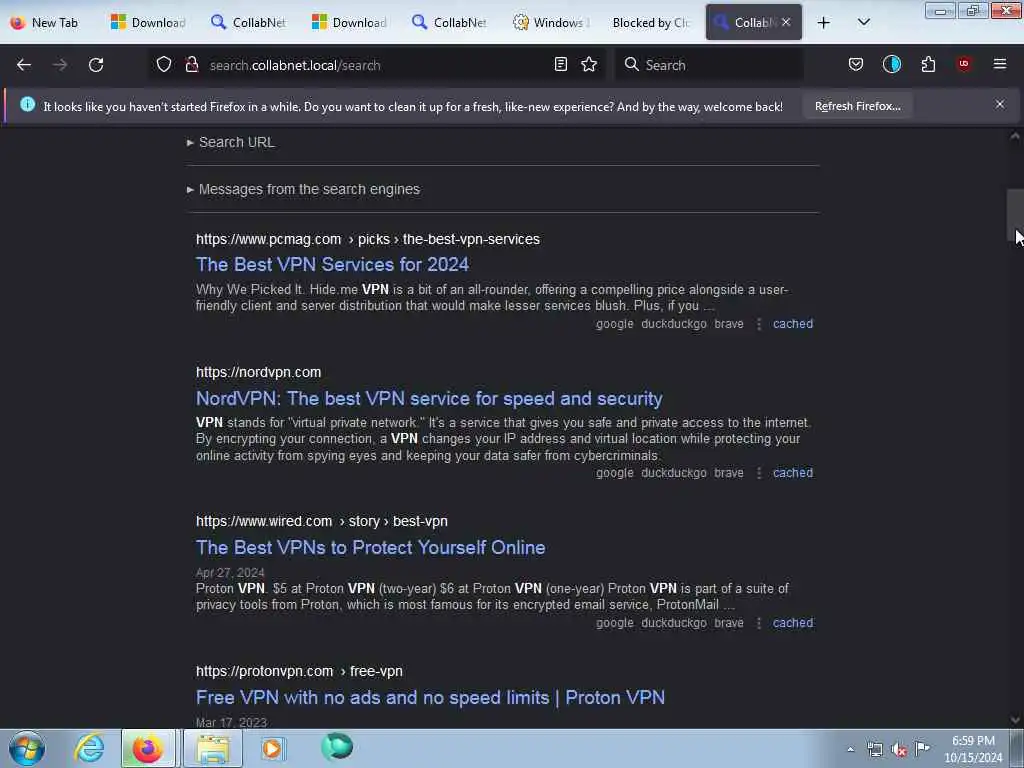1024x768 pixels.
Task: Open the blue circular extension icon
Action: pos(891,64)
